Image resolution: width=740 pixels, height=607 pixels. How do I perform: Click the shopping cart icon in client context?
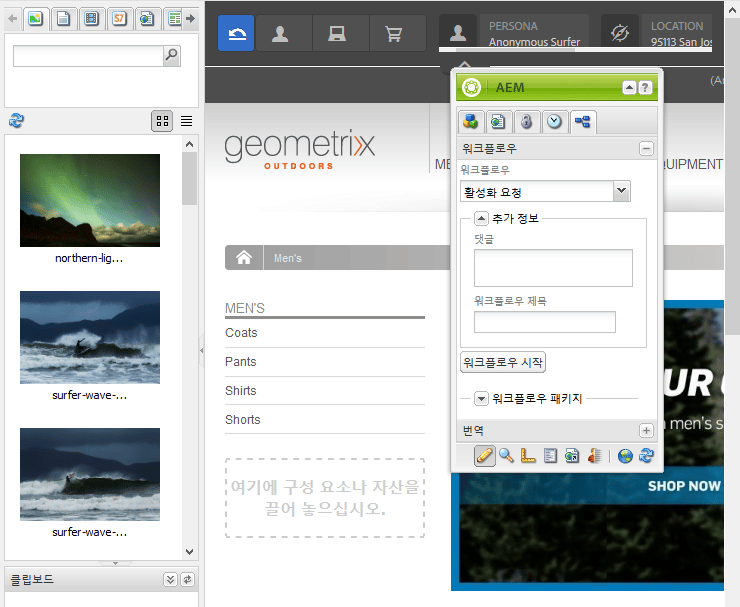pyautogui.click(x=394, y=33)
